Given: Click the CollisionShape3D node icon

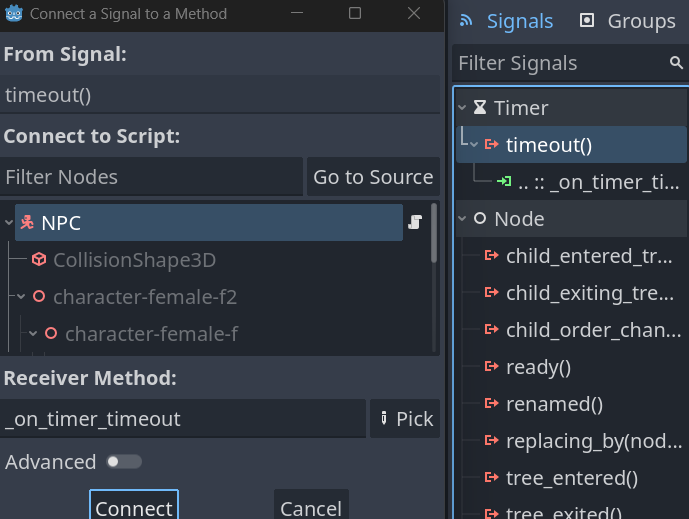Looking at the screenshot, I should point(39,260).
